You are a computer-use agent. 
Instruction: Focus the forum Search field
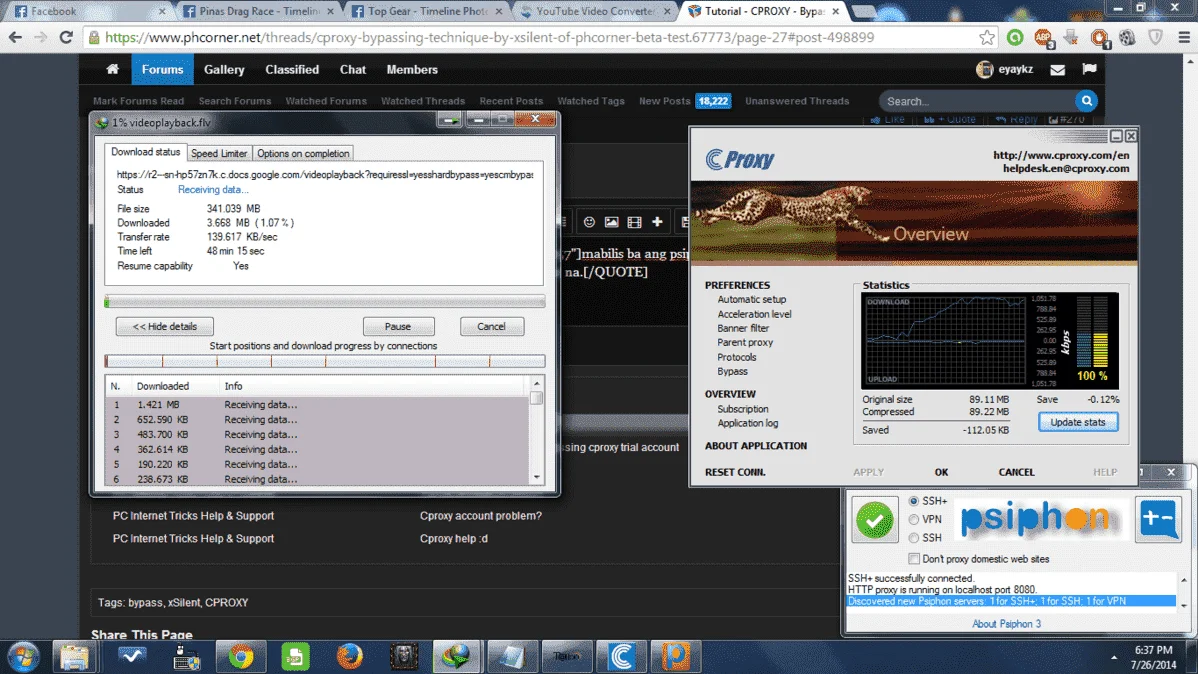click(x=976, y=101)
